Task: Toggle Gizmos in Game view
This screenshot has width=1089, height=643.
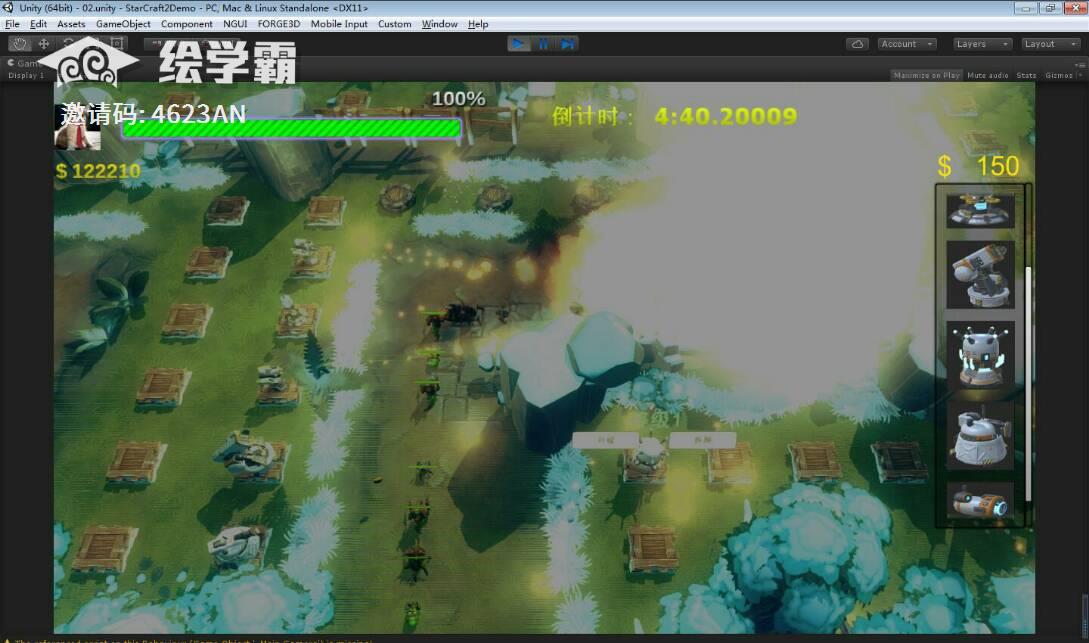Action: tap(1058, 75)
